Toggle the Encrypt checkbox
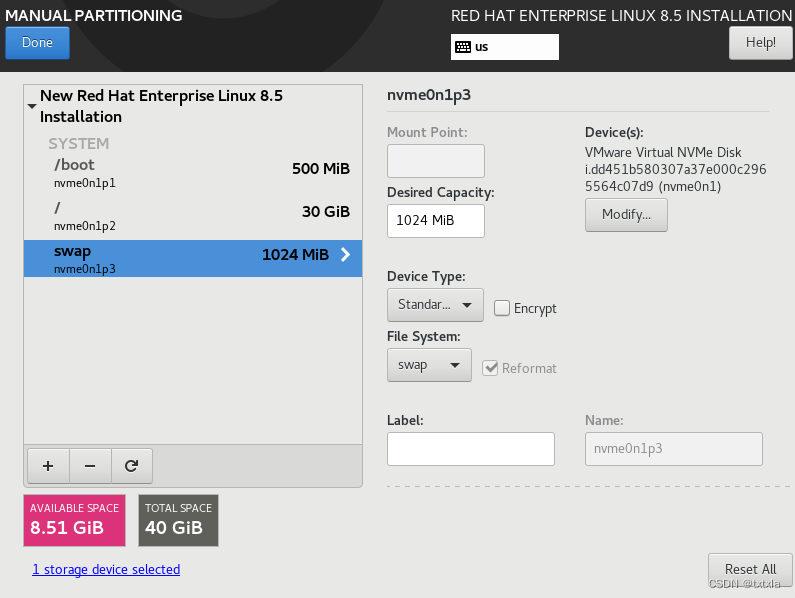The image size is (795, 598). [x=501, y=308]
